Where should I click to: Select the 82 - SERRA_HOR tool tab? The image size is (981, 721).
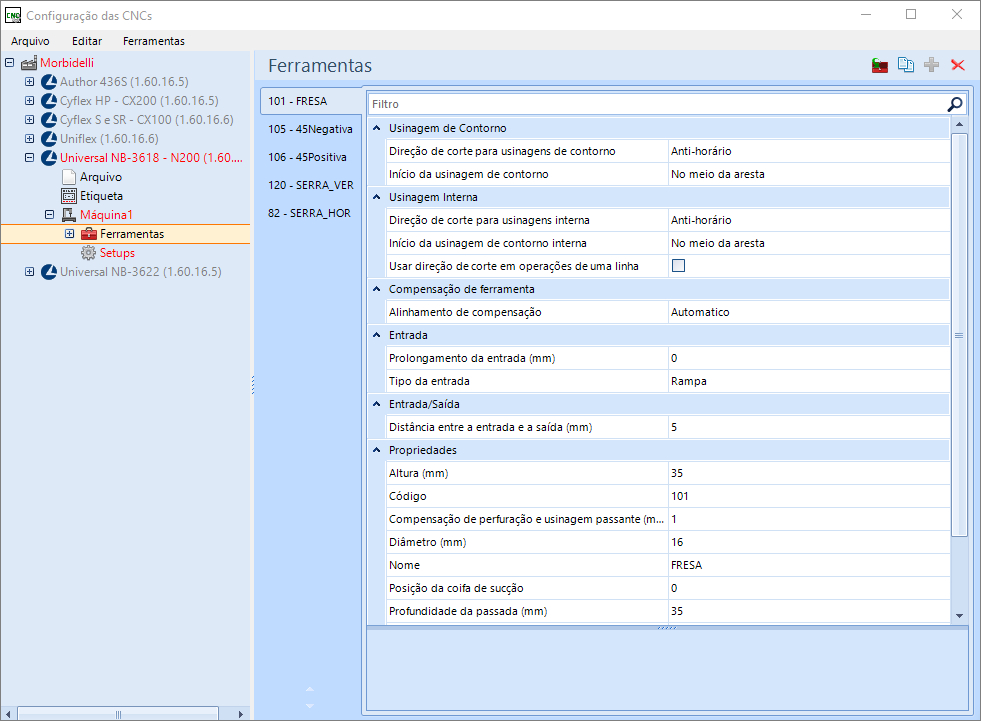tap(311, 213)
